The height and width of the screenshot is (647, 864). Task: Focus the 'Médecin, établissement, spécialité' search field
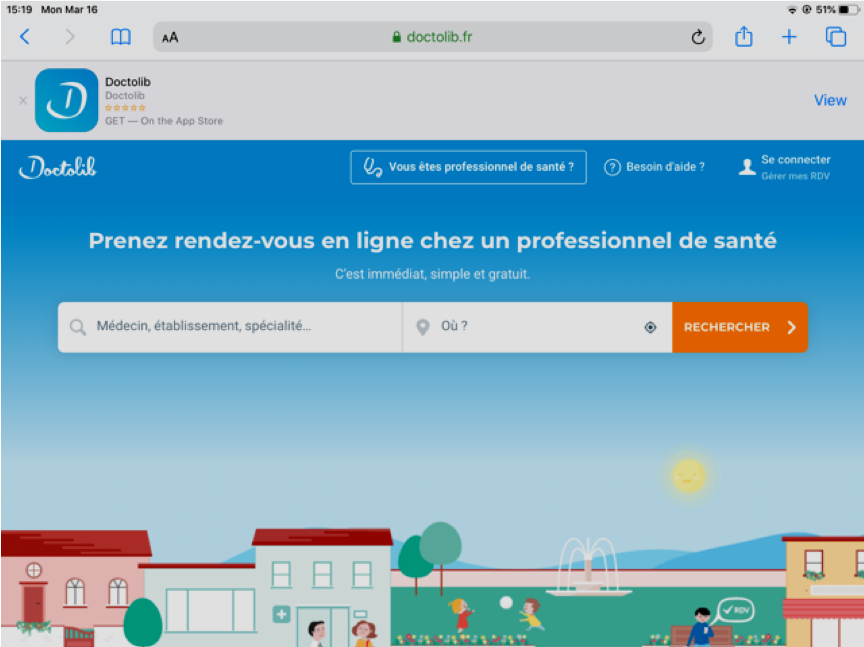(x=230, y=327)
